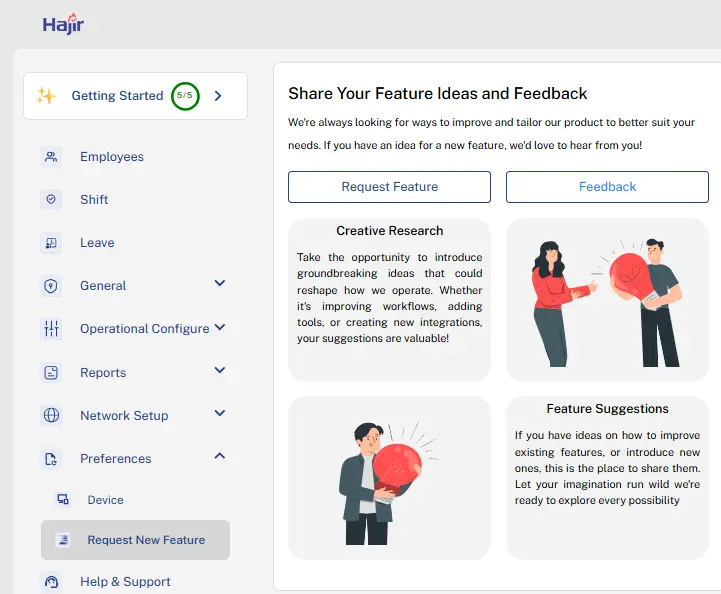Click the Employees people icon
This screenshot has height=594, width=721.
tap(51, 157)
